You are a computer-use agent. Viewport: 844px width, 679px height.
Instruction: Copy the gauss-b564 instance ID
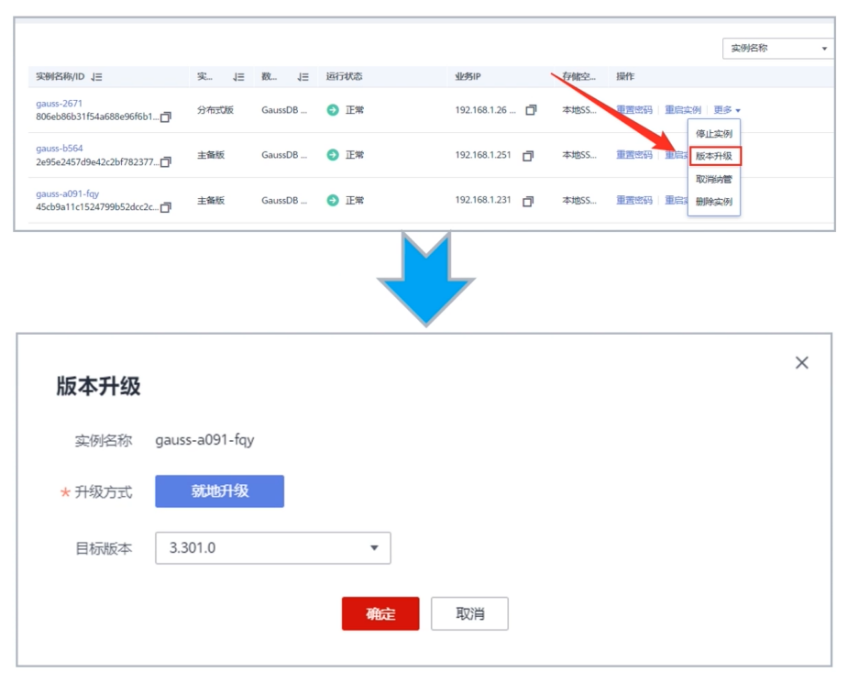click(166, 162)
